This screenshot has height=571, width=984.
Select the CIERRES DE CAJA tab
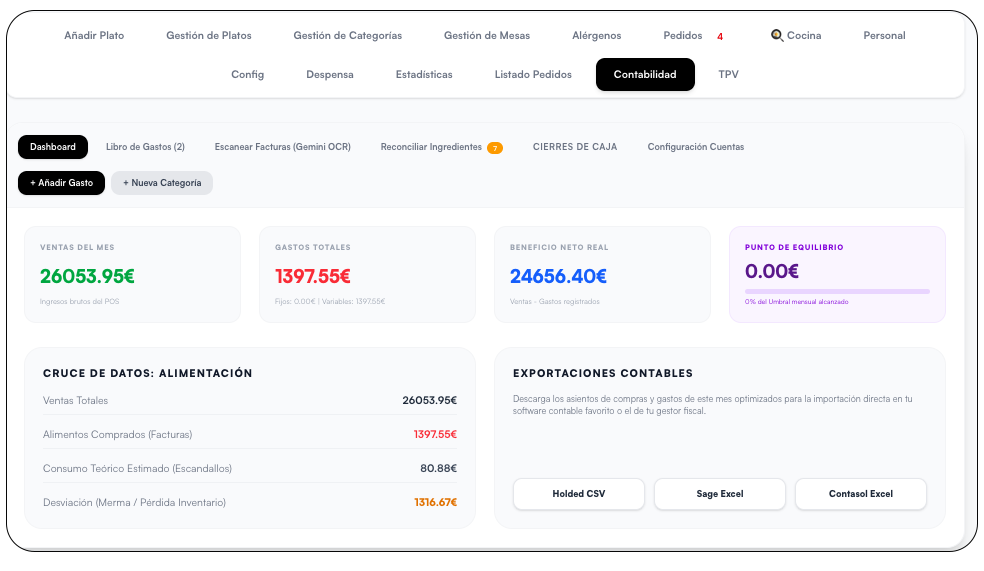click(575, 147)
